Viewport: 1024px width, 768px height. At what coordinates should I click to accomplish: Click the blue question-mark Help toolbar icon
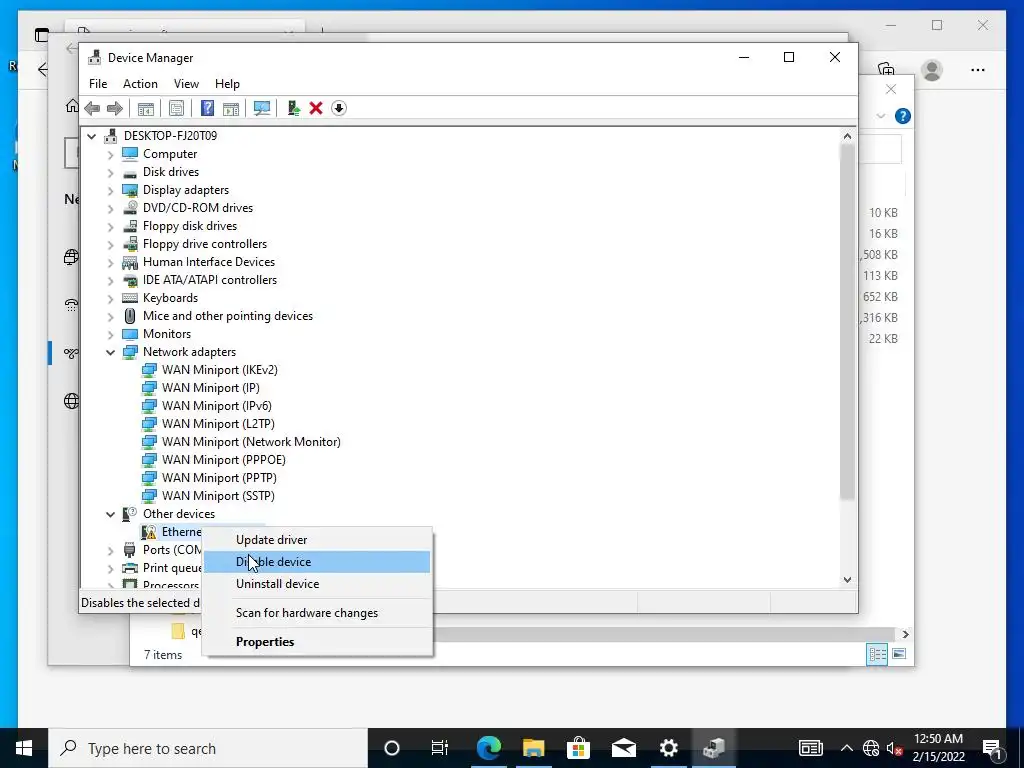[207, 108]
